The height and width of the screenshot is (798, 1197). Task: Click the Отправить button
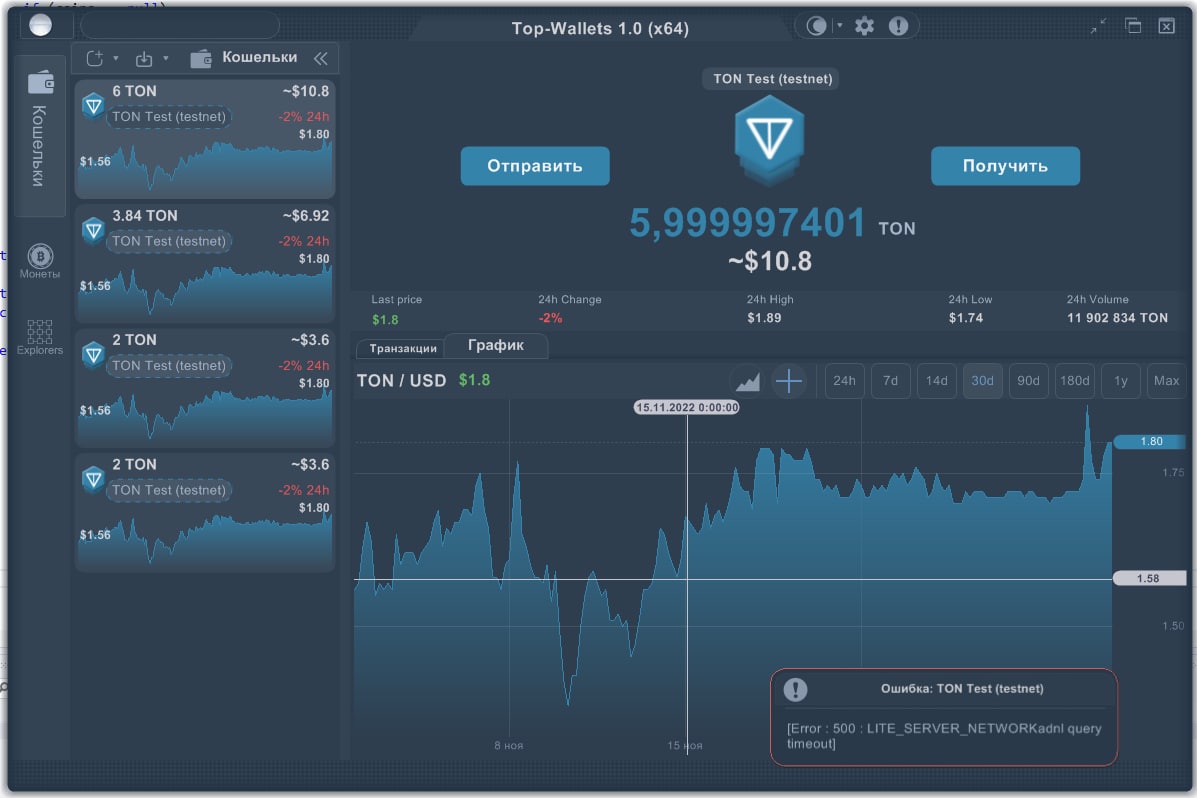coord(535,166)
